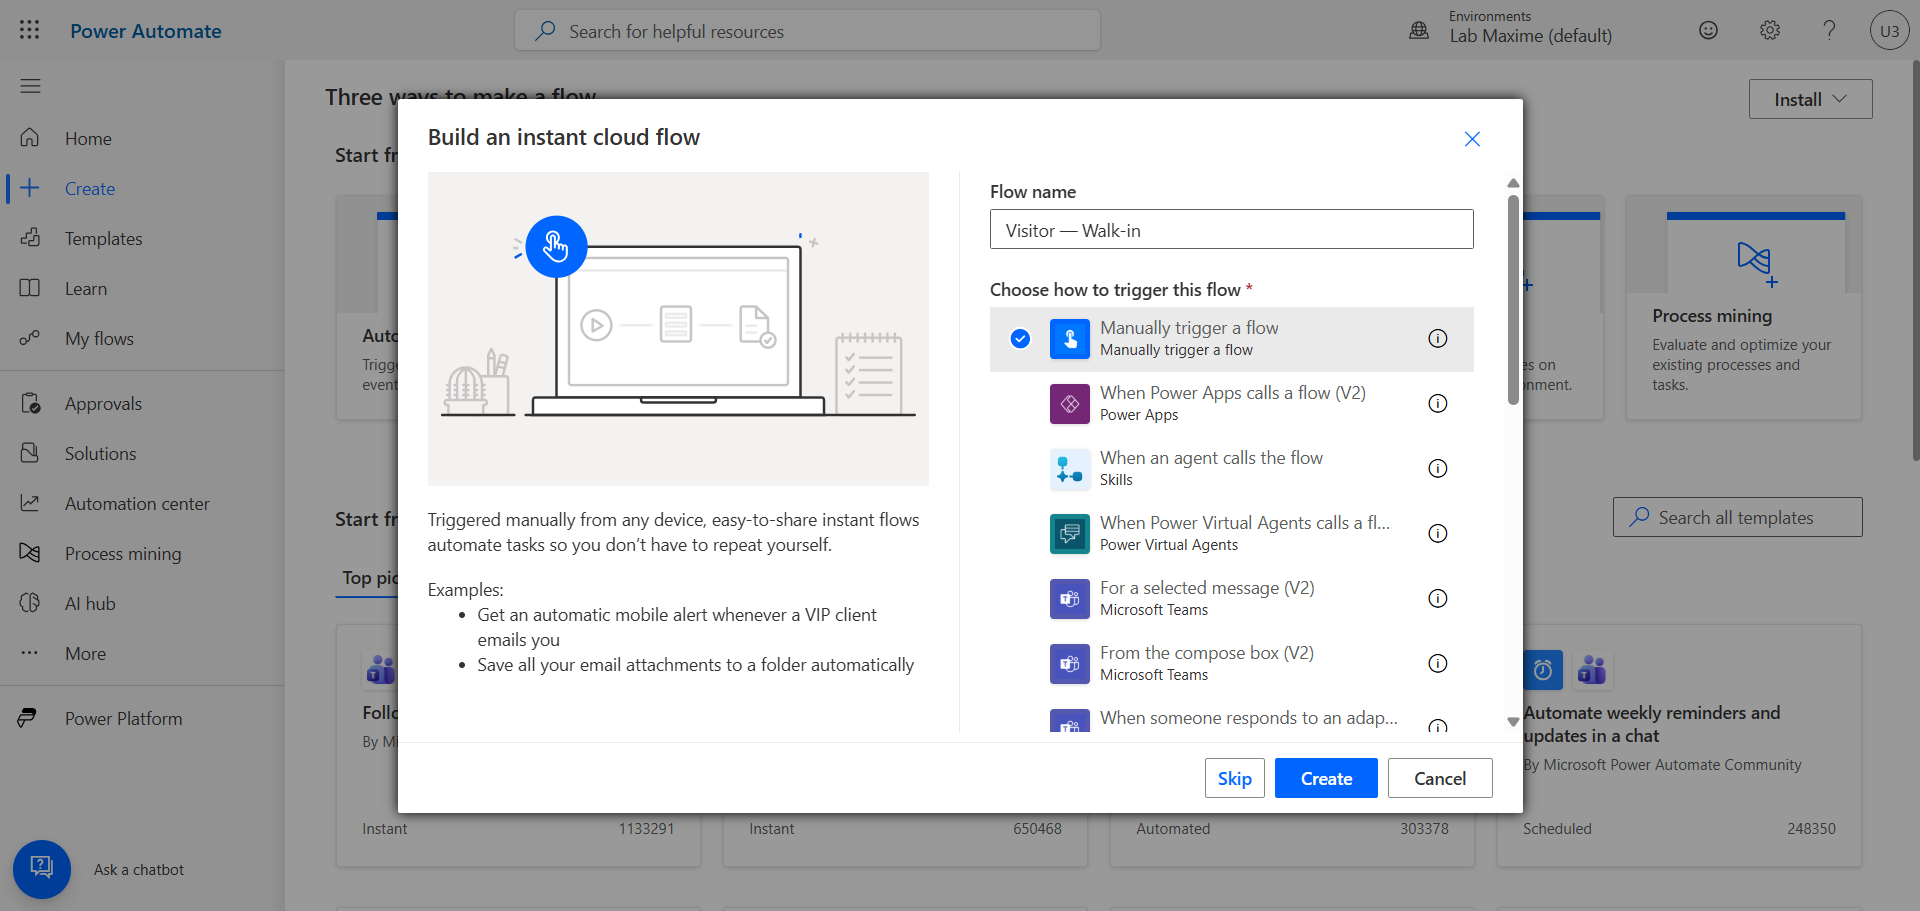Click the Teams icon for compose box trigger
The height and width of the screenshot is (911, 1920).
(1070, 664)
